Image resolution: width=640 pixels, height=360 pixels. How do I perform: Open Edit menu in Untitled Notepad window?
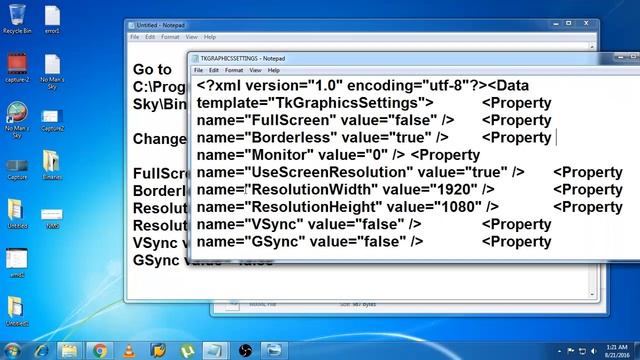[150, 37]
